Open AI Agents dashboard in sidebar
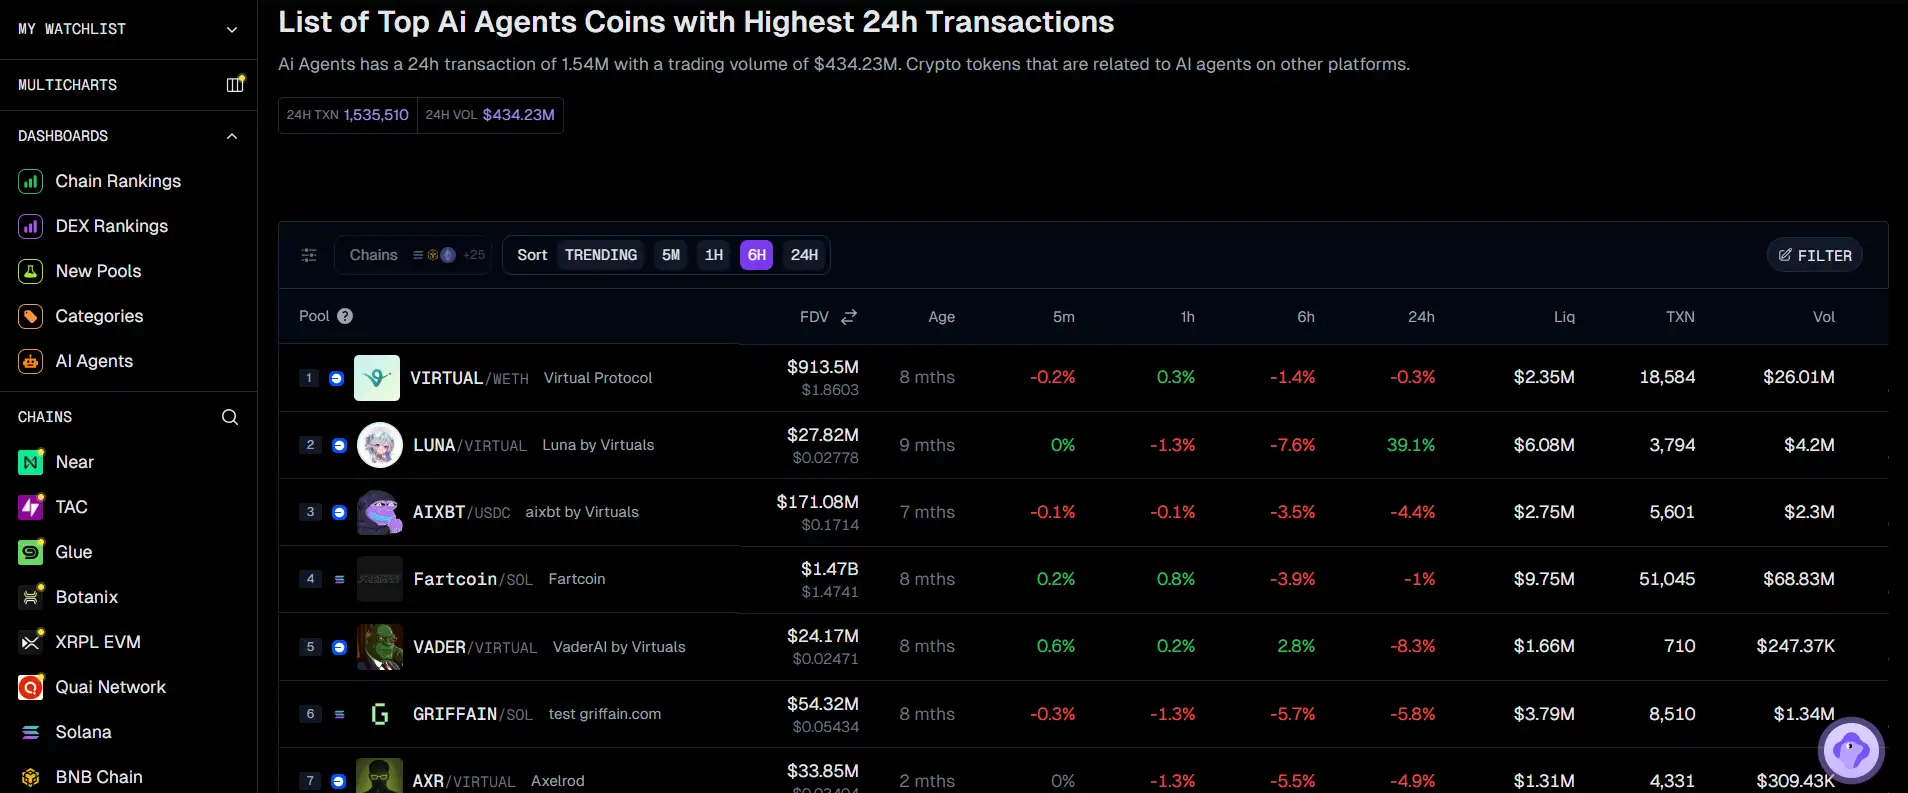 [x=94, y=361]
